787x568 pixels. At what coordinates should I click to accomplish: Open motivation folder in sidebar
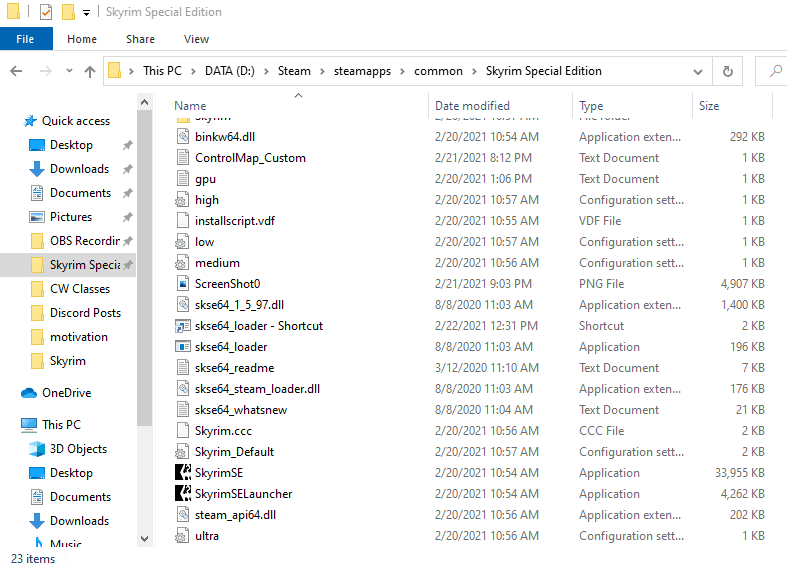click(x=79, y=337)
